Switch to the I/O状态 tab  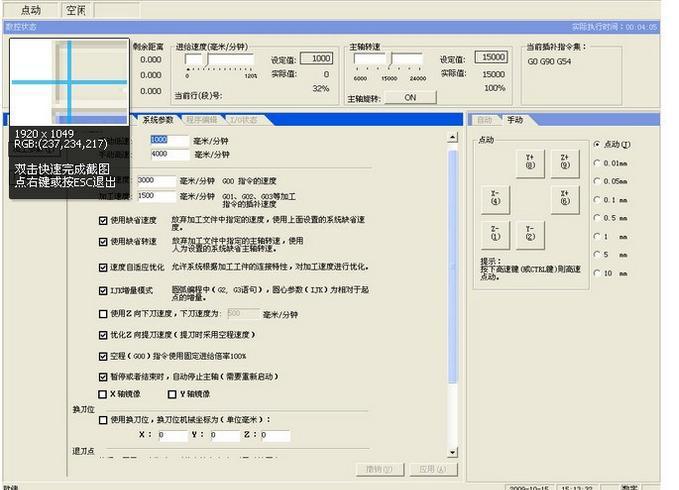click(x=244, y=120)
